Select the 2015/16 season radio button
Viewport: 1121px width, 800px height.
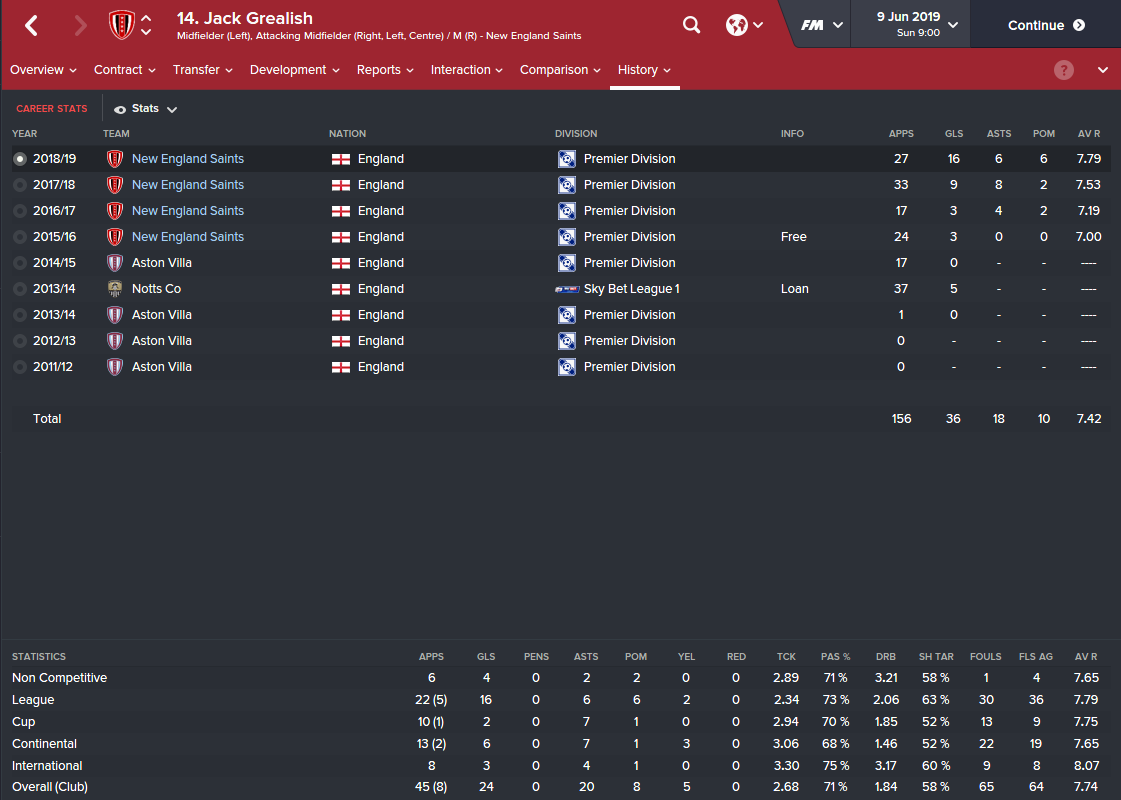20,237
